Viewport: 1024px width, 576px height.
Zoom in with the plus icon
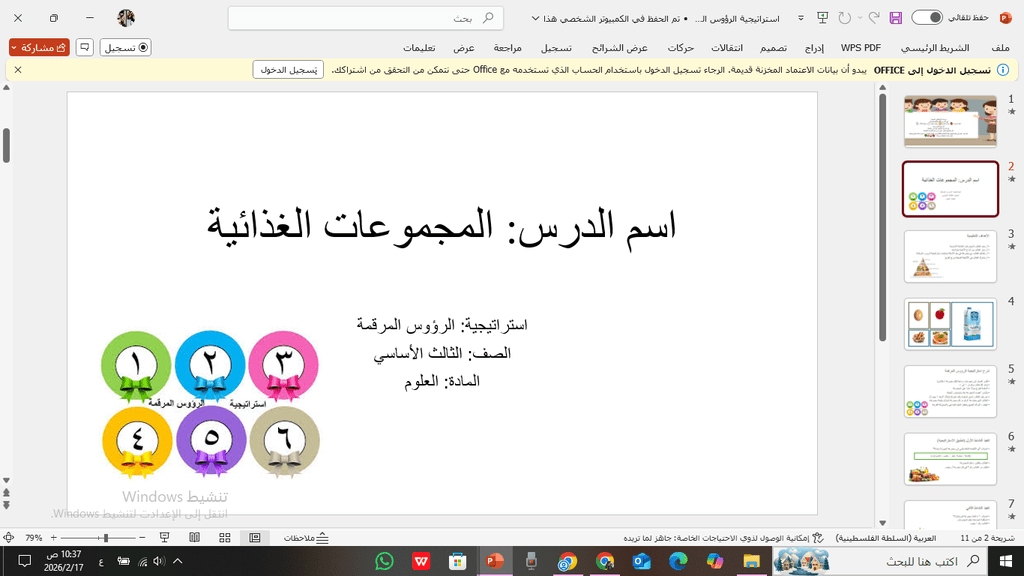point(54,537)
